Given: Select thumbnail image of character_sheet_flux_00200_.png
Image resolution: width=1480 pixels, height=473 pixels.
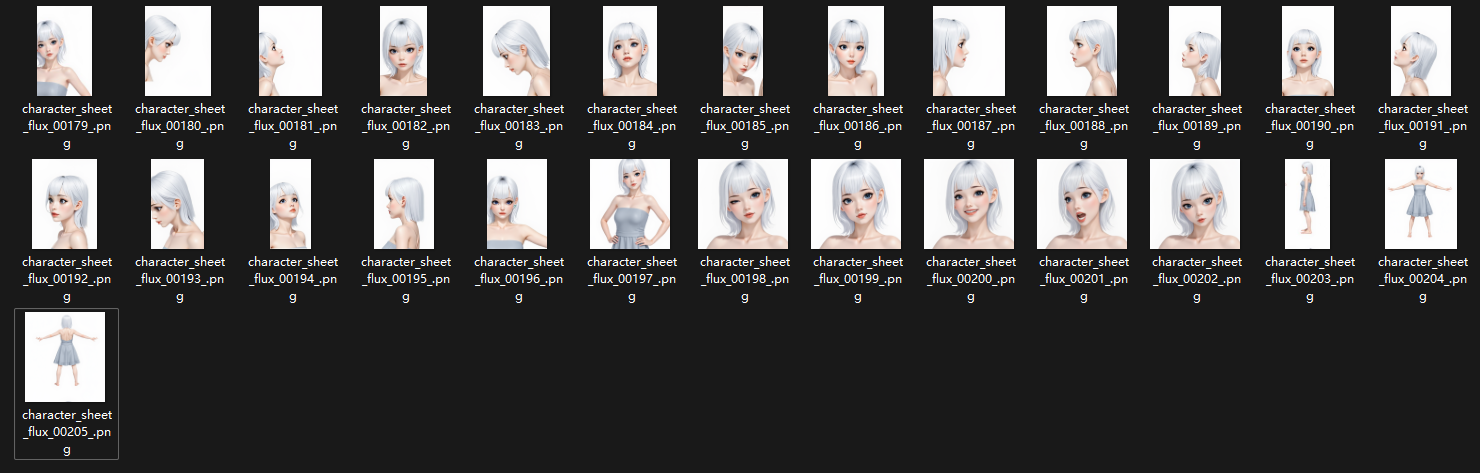Looking at the screenshot, I should pyautogui.click(x=970, y=204).
